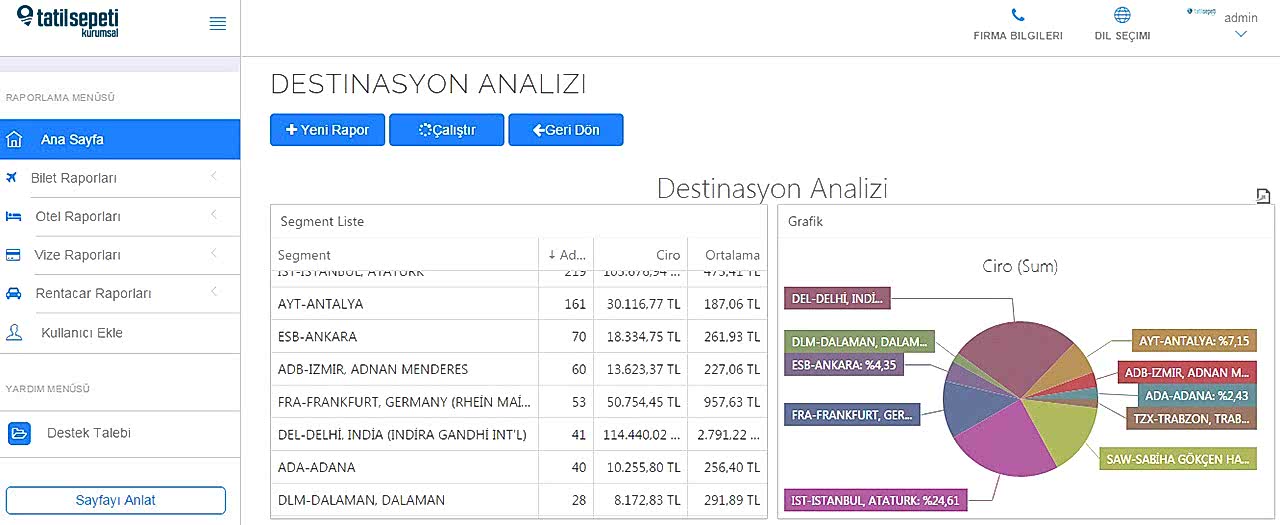This screenshot has height=525, width=1280.
Task: Click the hamburger menu icon
Action: pos(217,24)
